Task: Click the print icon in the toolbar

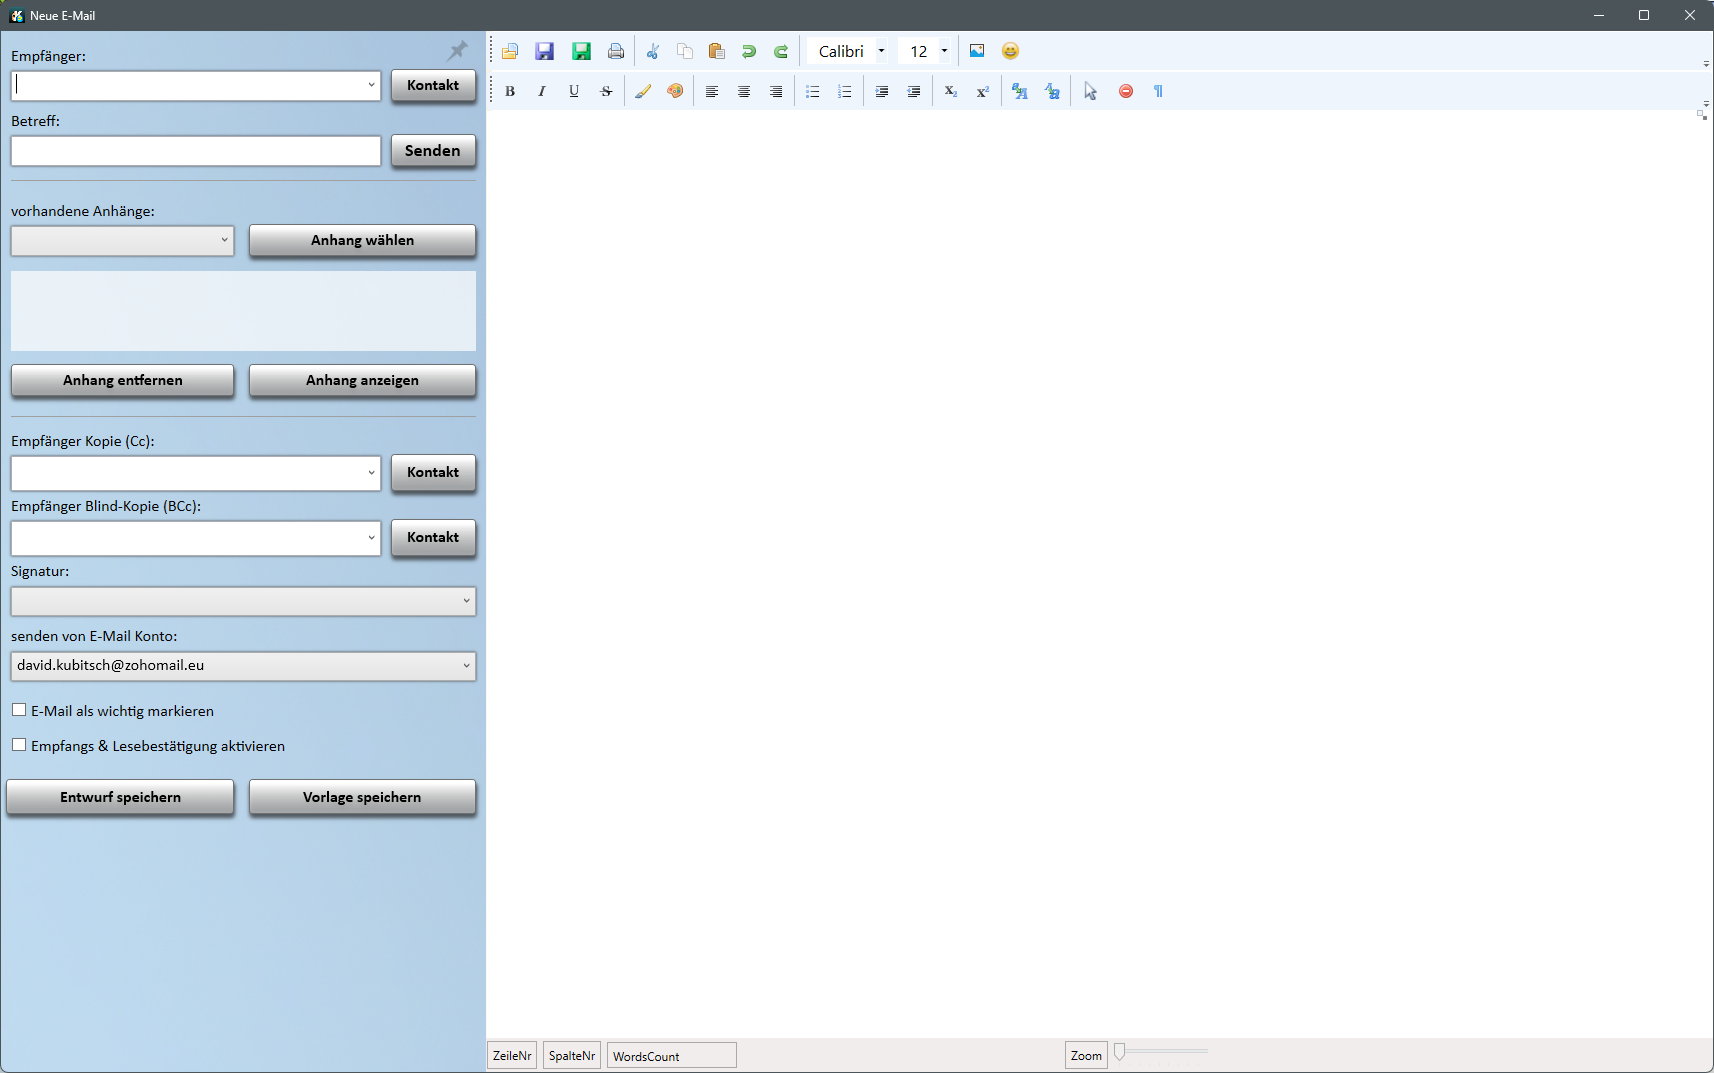Action: pos(616,52)
